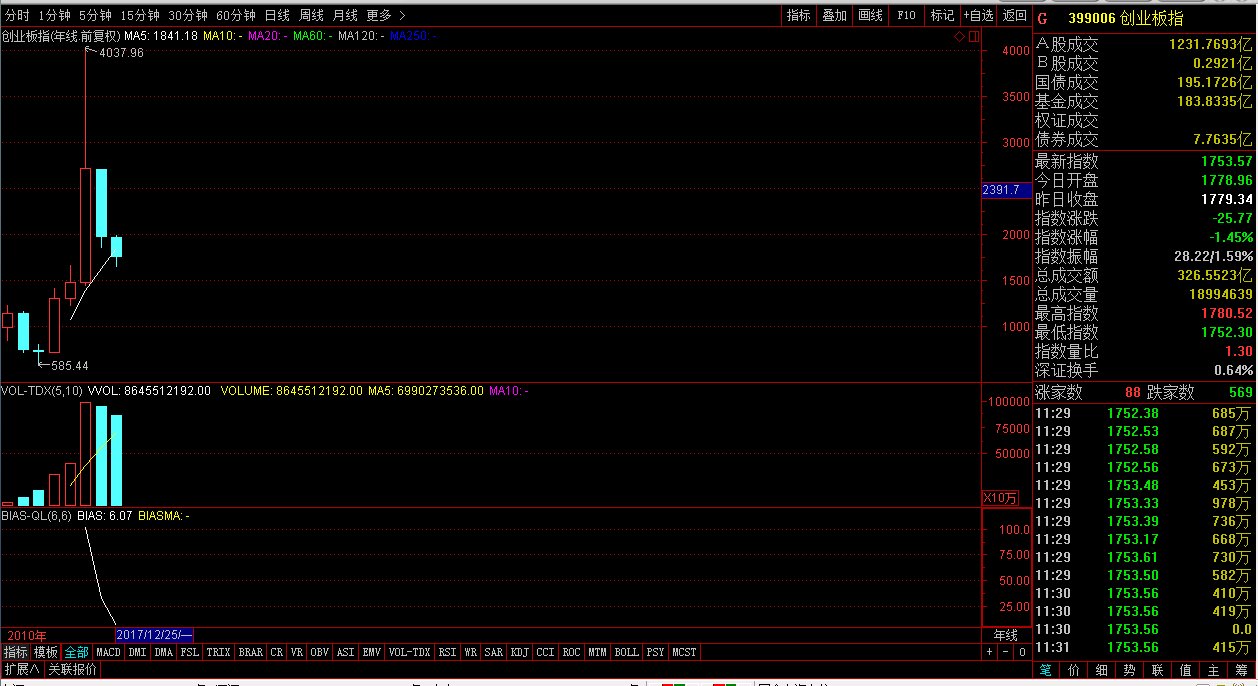This screenshot has height=686, width=1258.
Task: Click the +自选 add to watchlist button
Action: pos(978,16)
